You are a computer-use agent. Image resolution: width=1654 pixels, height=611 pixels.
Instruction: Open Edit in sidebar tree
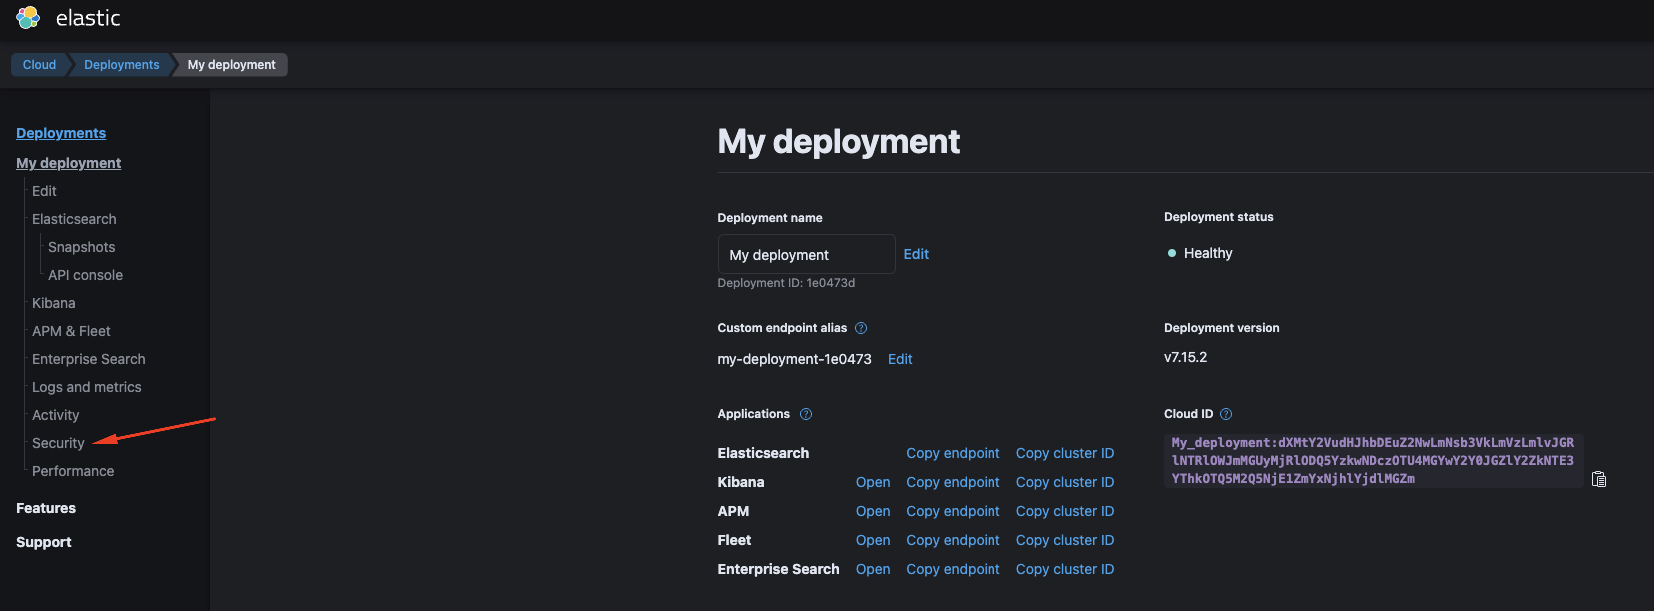coord(44,191)
